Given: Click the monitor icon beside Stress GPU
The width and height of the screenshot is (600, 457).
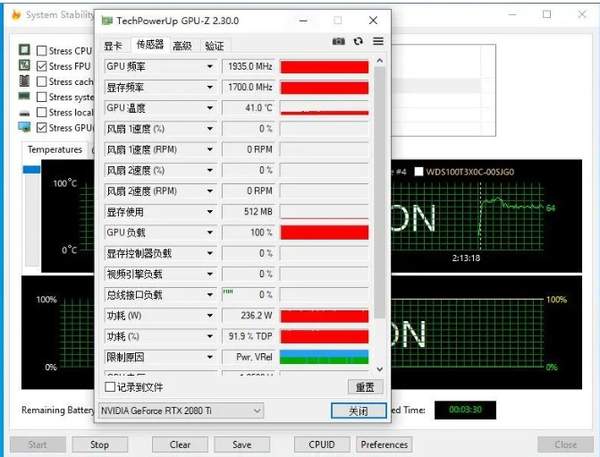Looking at the screenshot, I should (x=24, y=127).
